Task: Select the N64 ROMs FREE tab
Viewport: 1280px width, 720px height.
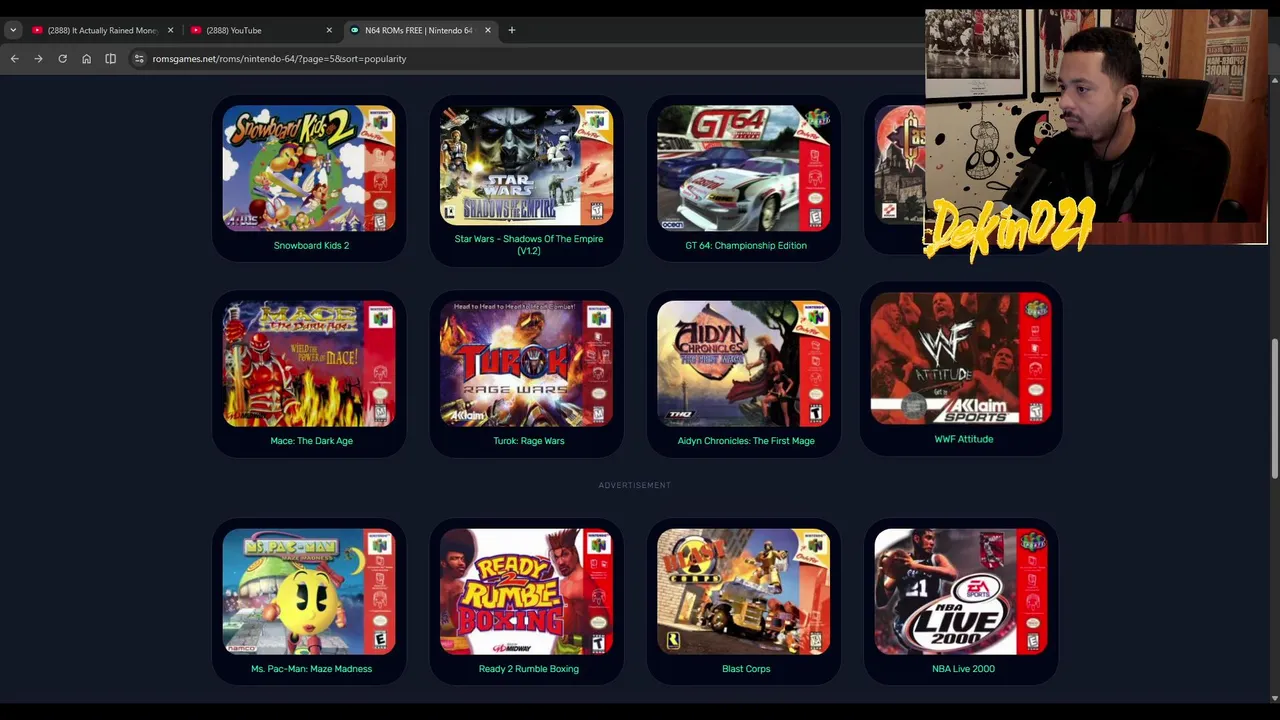Action: (420, 30)
